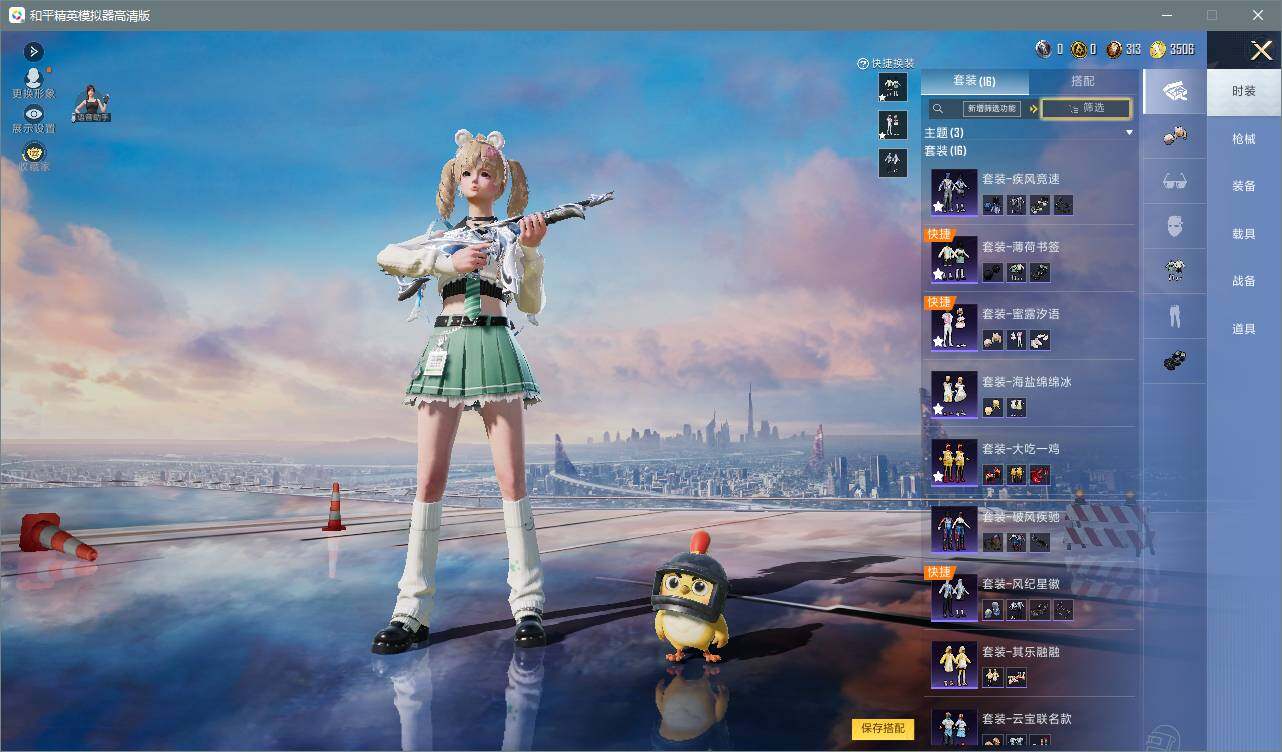Open the 装备 category tab

pos(1244,186)
